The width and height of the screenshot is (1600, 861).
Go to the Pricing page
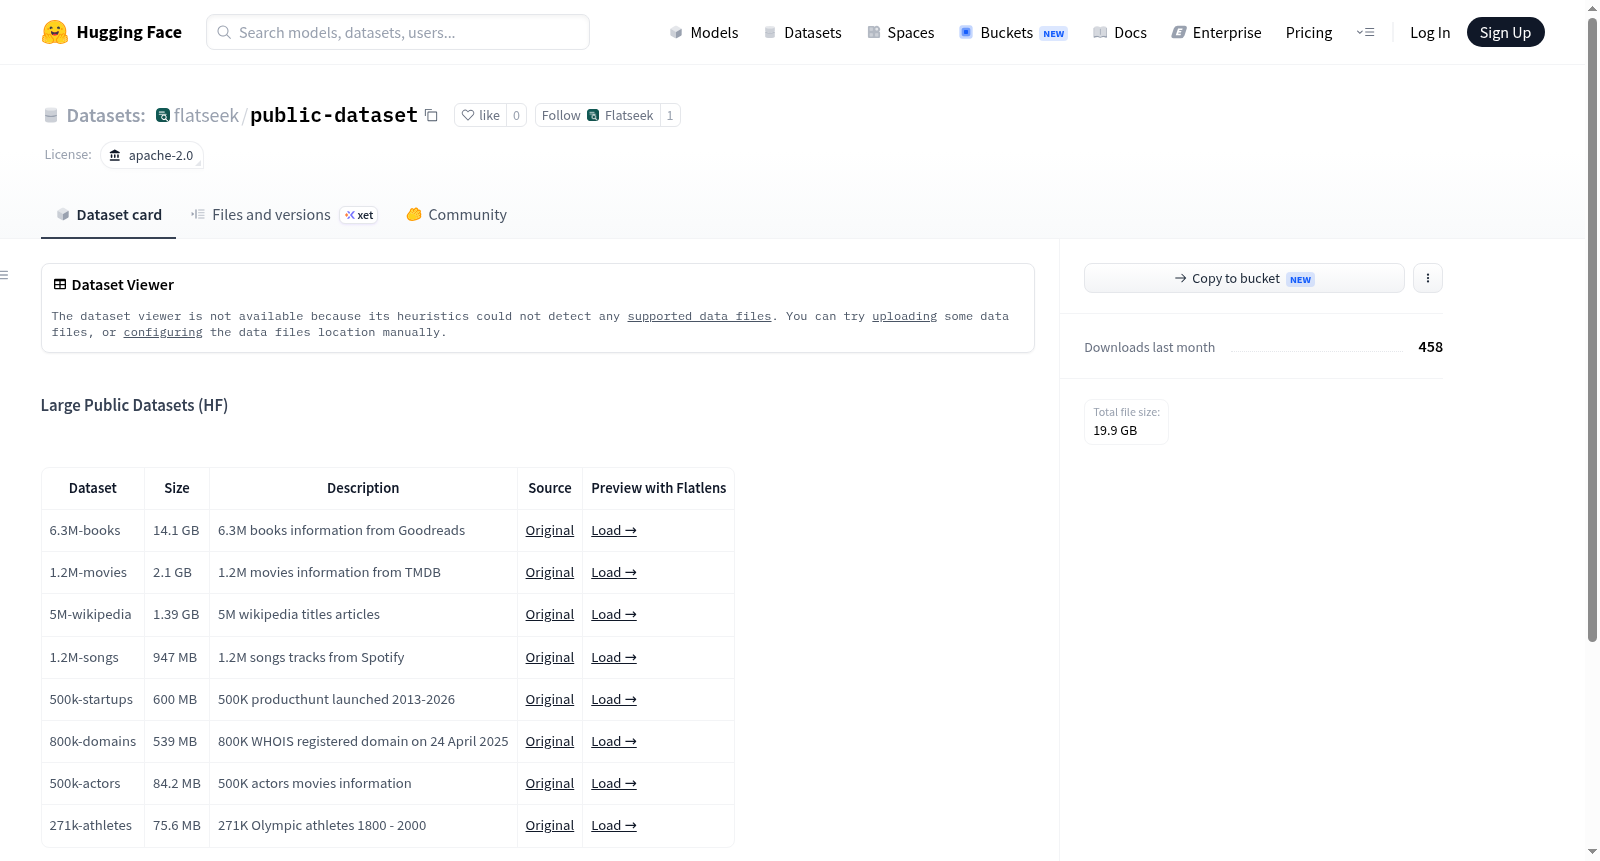1309,32
